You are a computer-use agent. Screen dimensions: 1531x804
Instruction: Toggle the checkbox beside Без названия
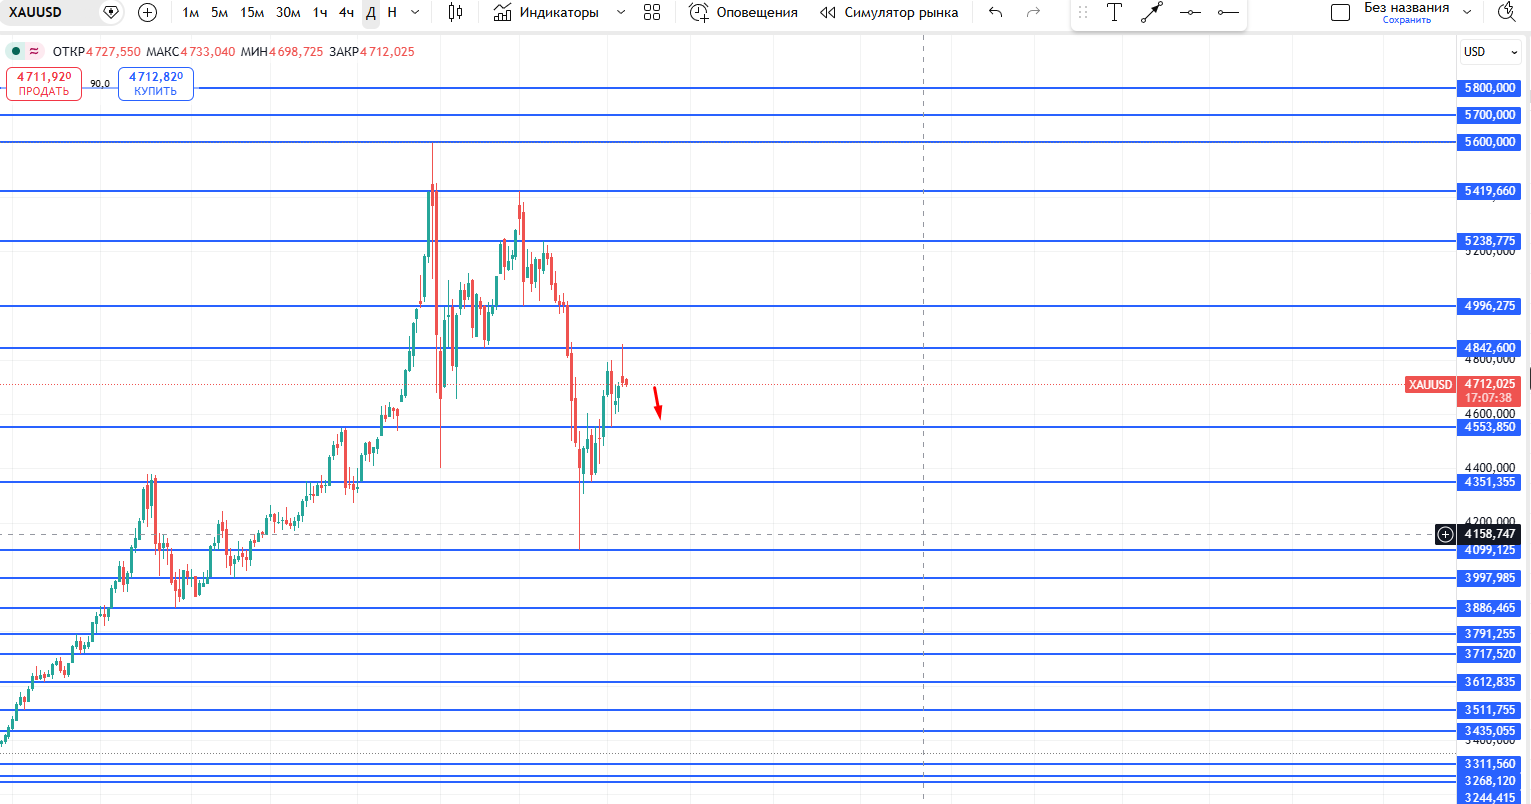click(x=1340, y=12)
